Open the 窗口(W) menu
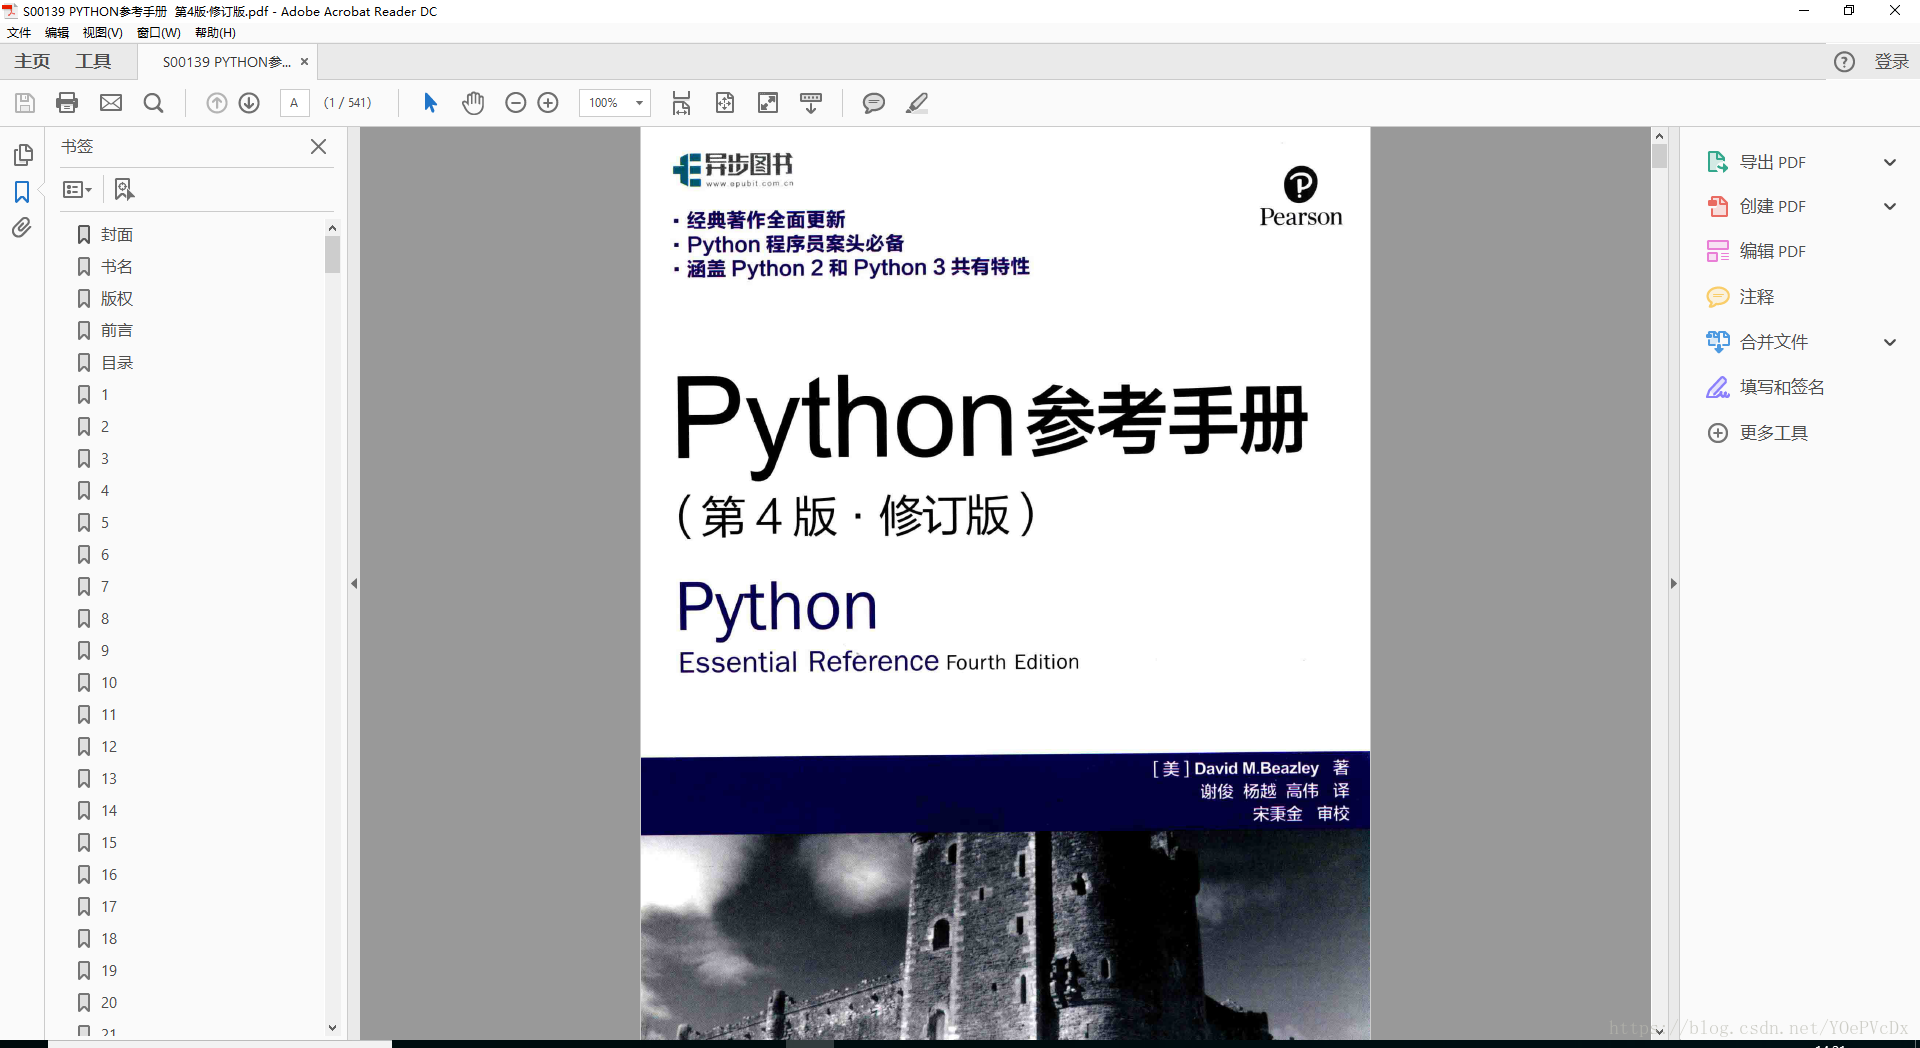1920x1048 pixels. tap(159, 33)
